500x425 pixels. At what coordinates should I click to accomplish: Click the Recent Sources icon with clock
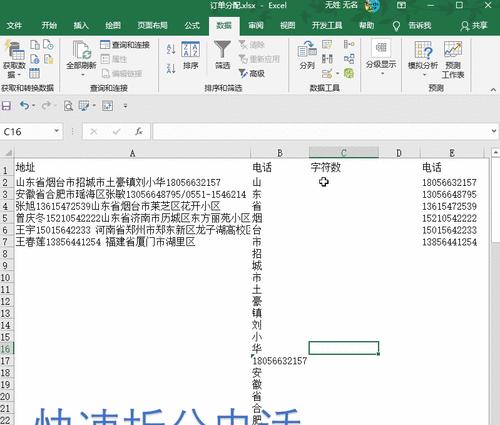[49, 45]
